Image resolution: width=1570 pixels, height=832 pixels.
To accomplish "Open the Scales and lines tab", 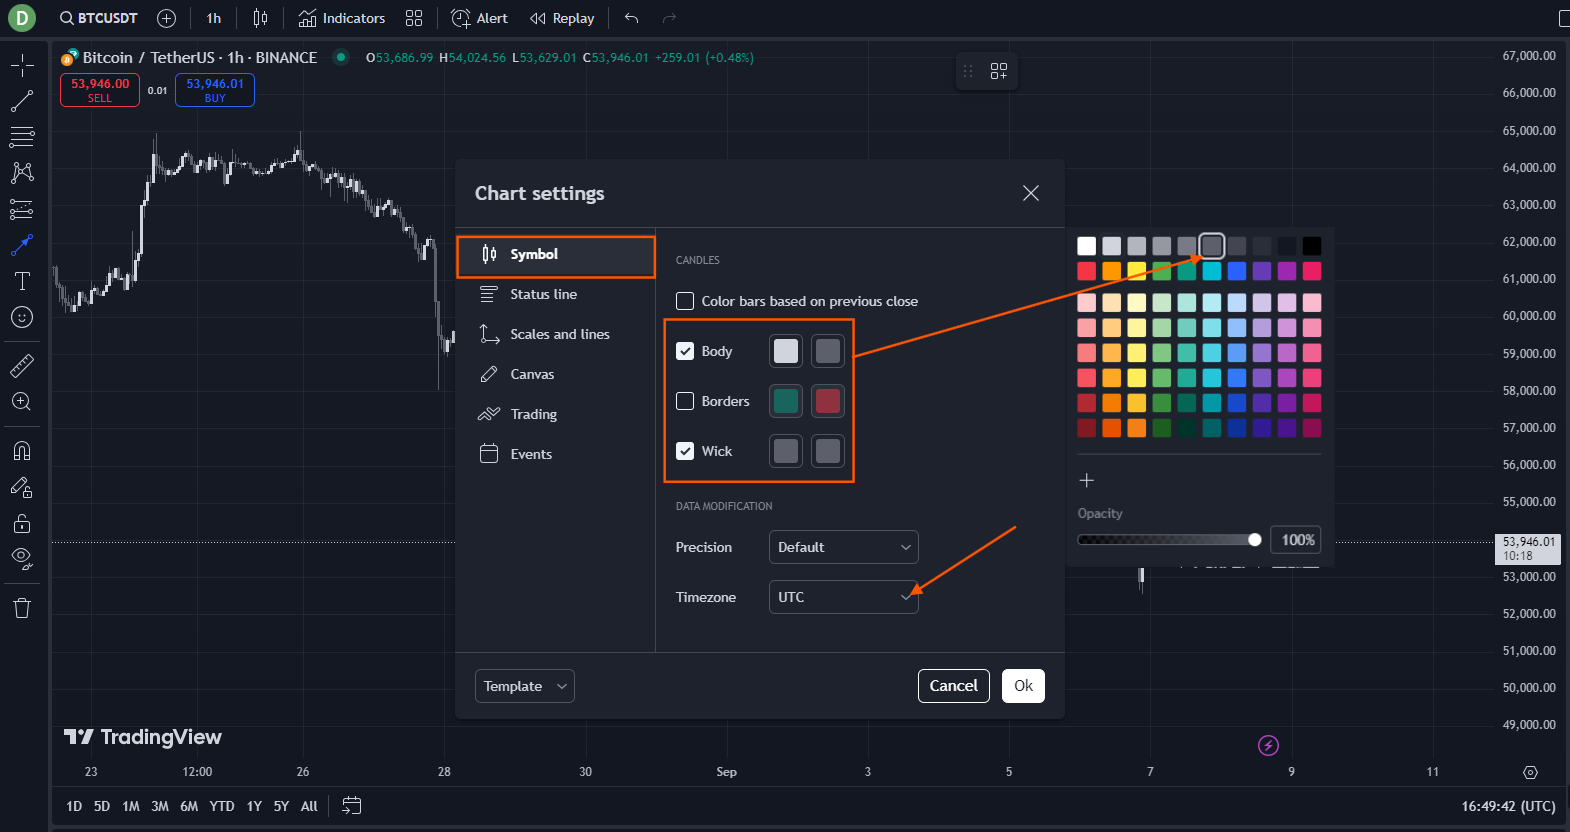I will click(x=555, y=334).
